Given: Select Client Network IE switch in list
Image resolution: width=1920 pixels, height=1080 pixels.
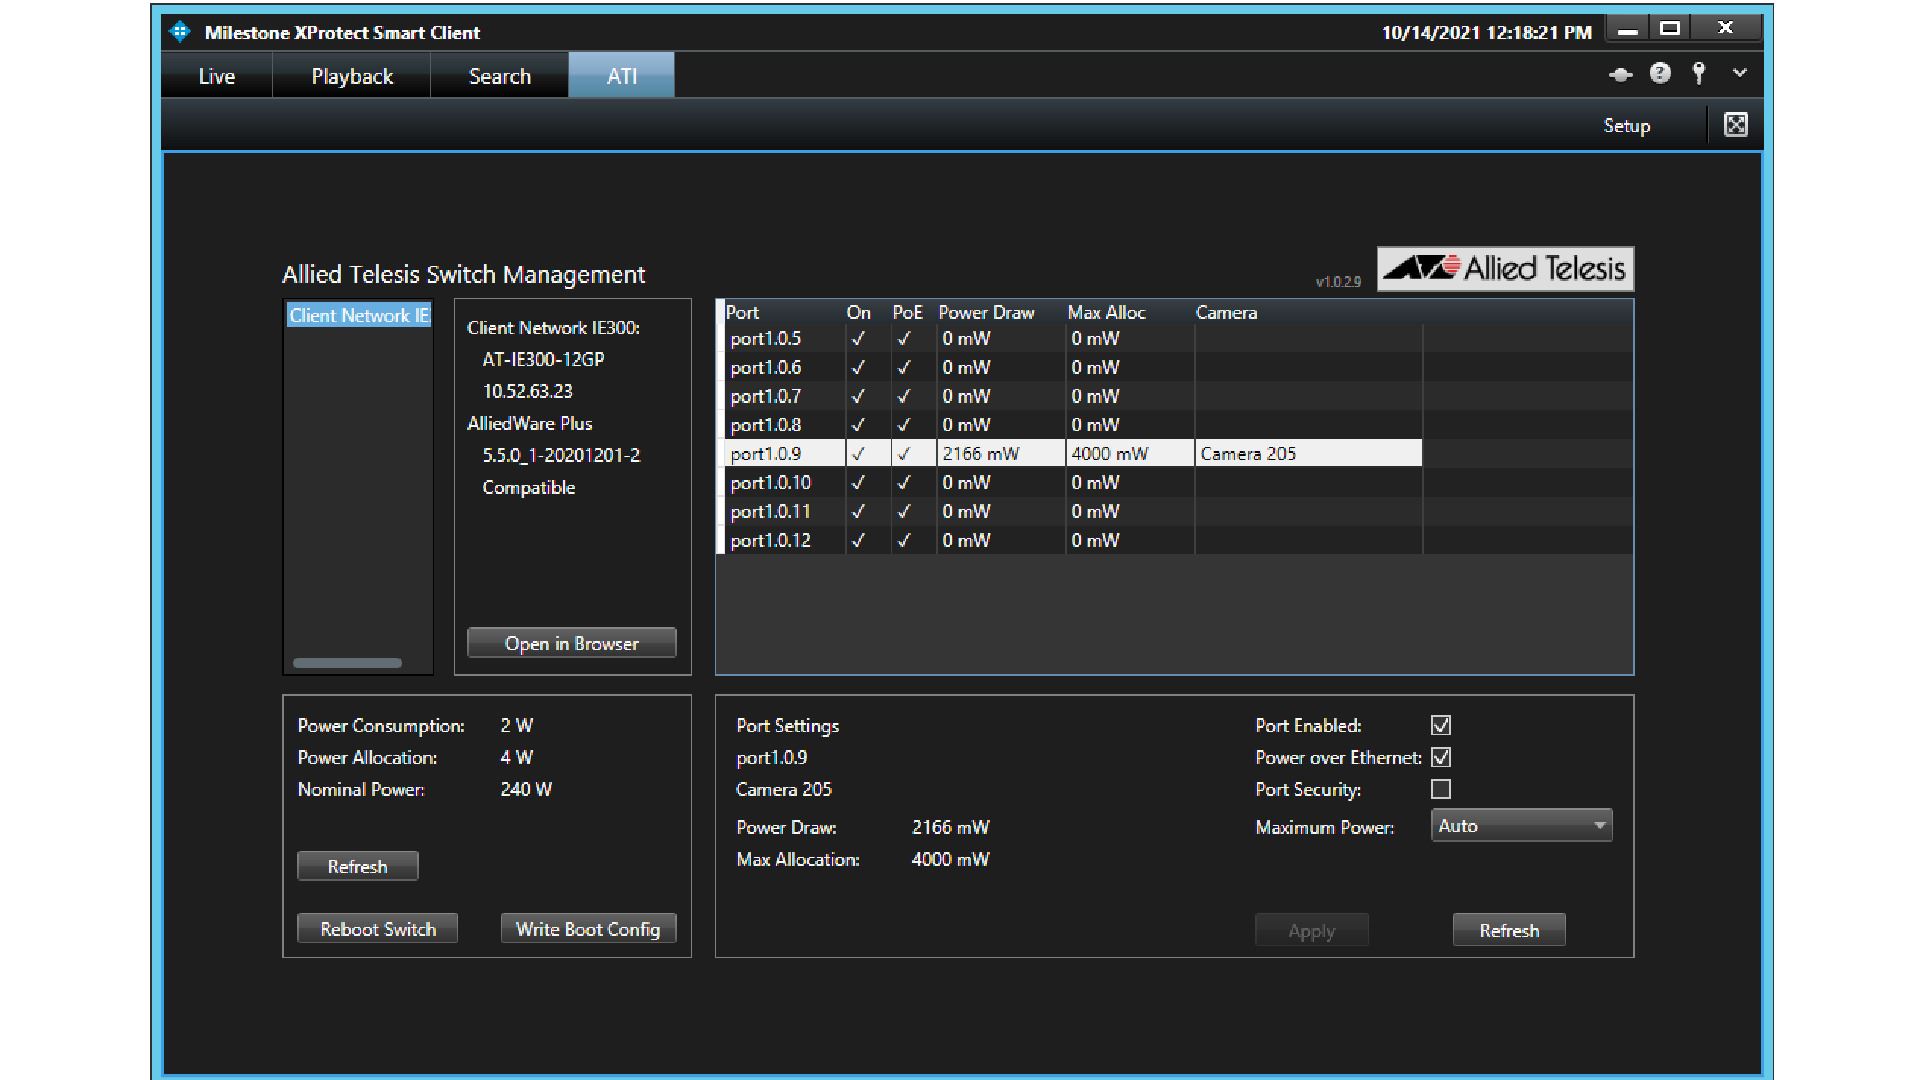Looking at the screenshot, I should [359, 315].
